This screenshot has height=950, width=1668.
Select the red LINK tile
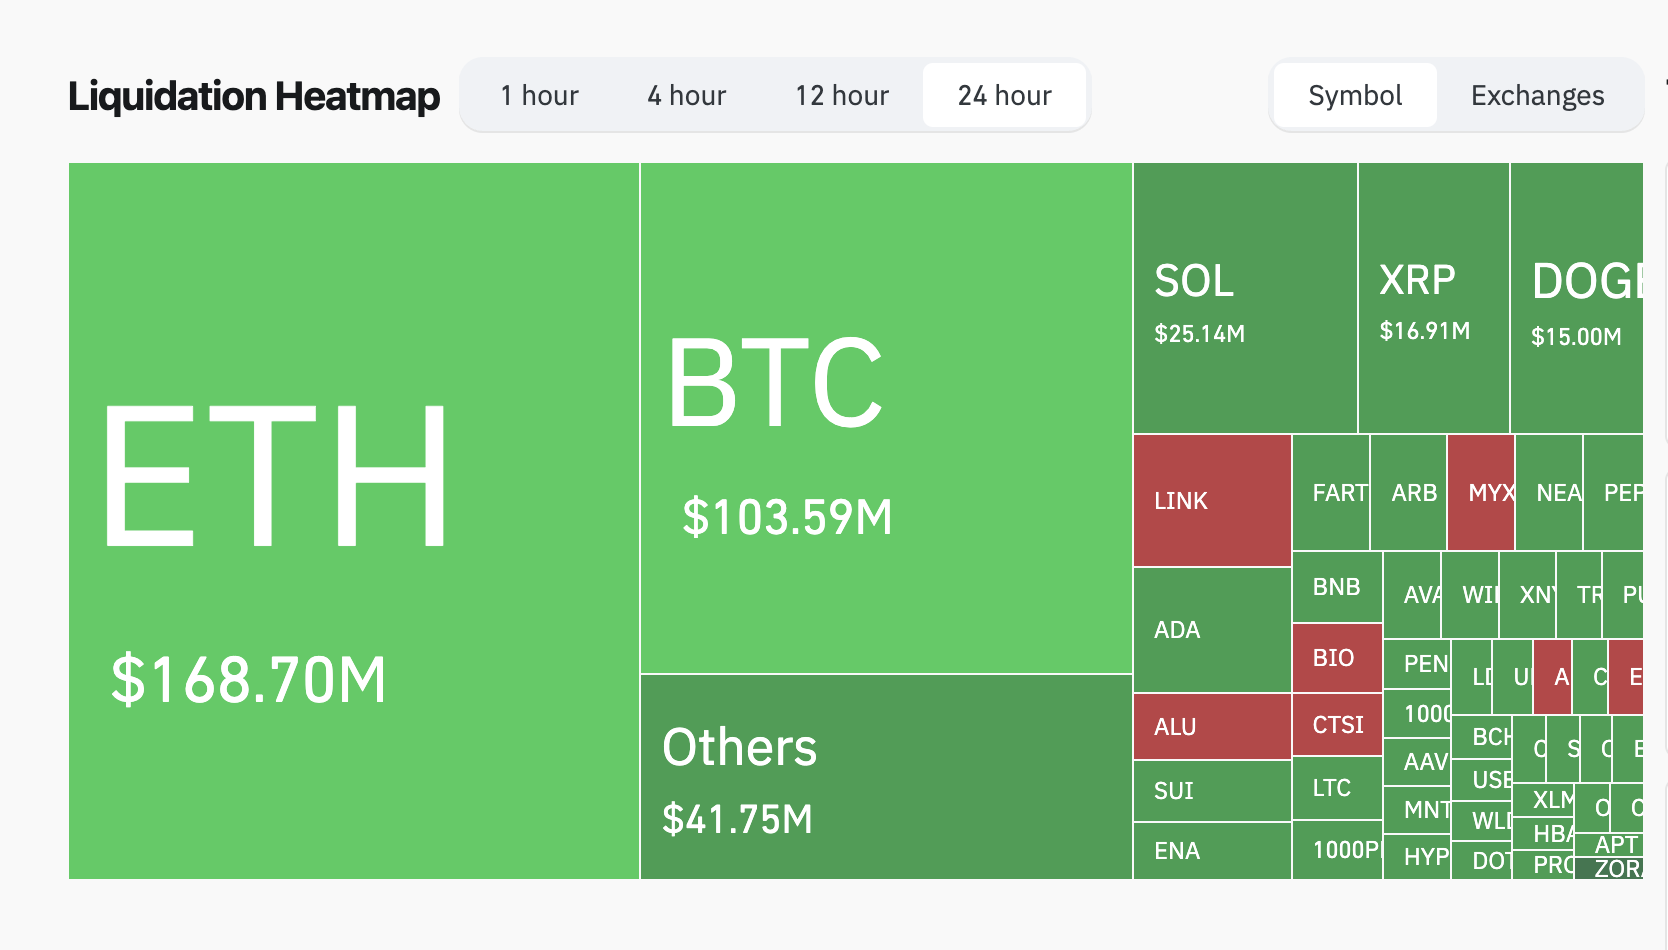click(1210, 500)
